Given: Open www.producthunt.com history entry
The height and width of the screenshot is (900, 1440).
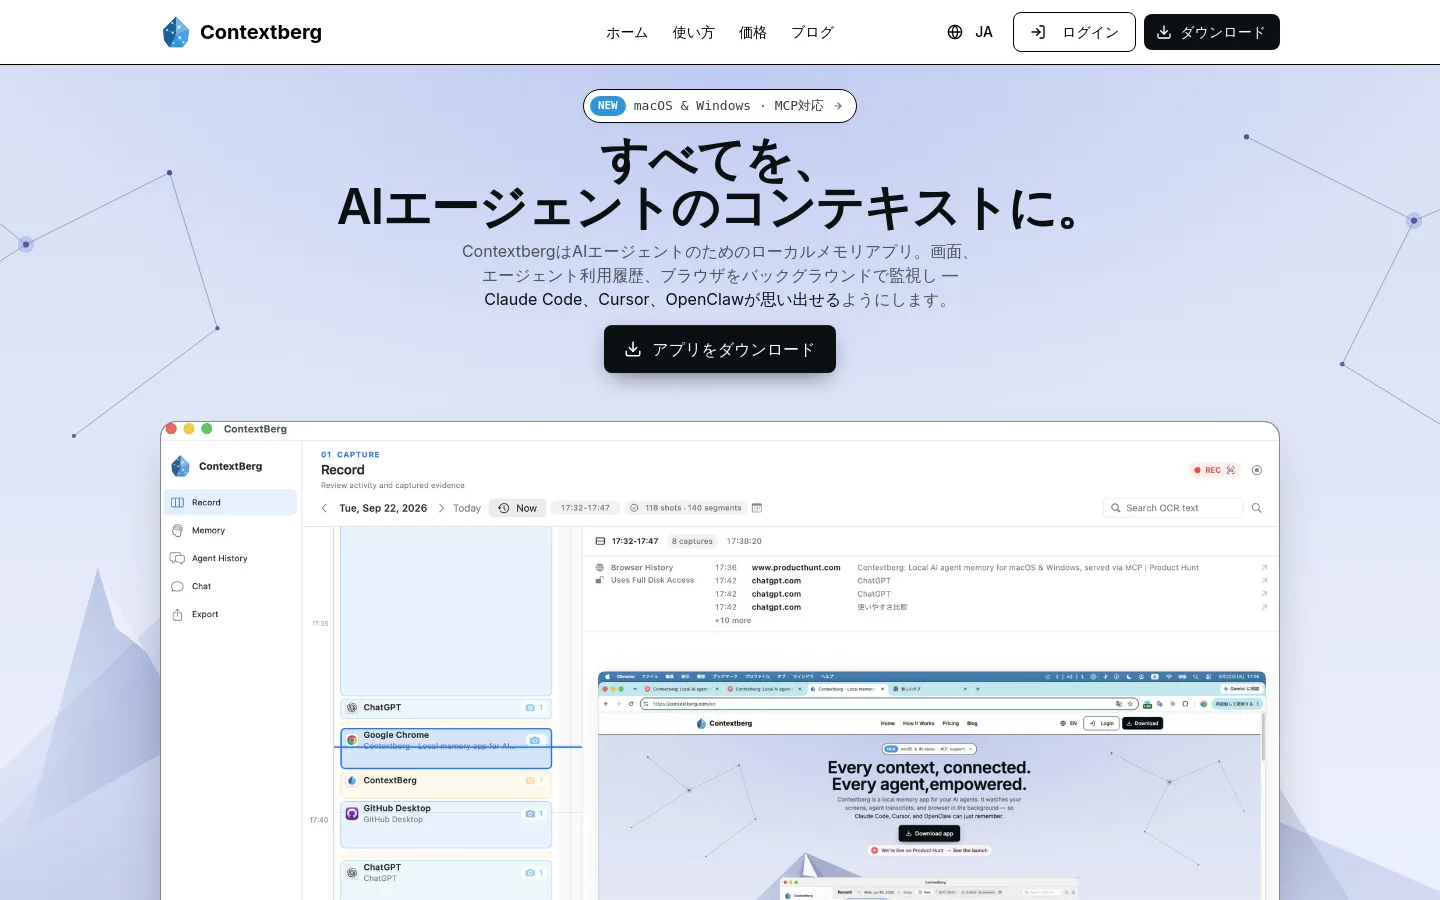Looking at the screenshot, I should (796, 567).
